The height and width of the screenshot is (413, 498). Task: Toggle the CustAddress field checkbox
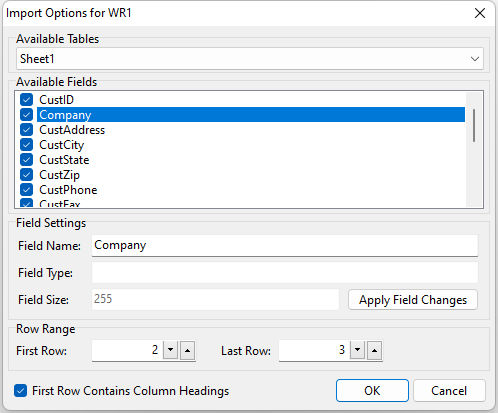pos(26,130)
